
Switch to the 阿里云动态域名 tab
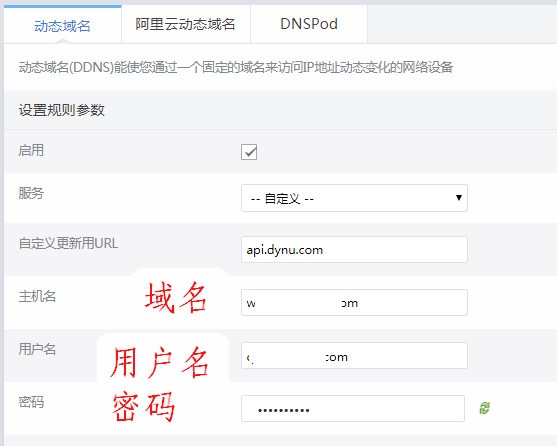(185, 24)
